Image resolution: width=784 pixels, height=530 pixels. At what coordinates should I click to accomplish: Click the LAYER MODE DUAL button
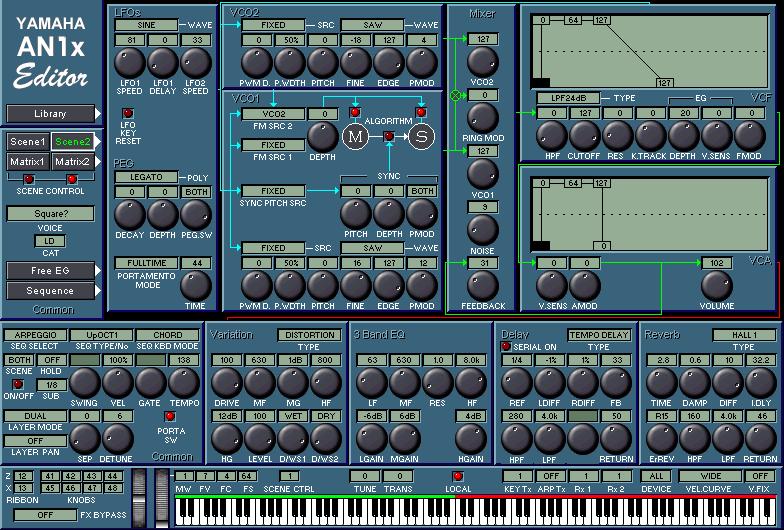tap(35, 416)
